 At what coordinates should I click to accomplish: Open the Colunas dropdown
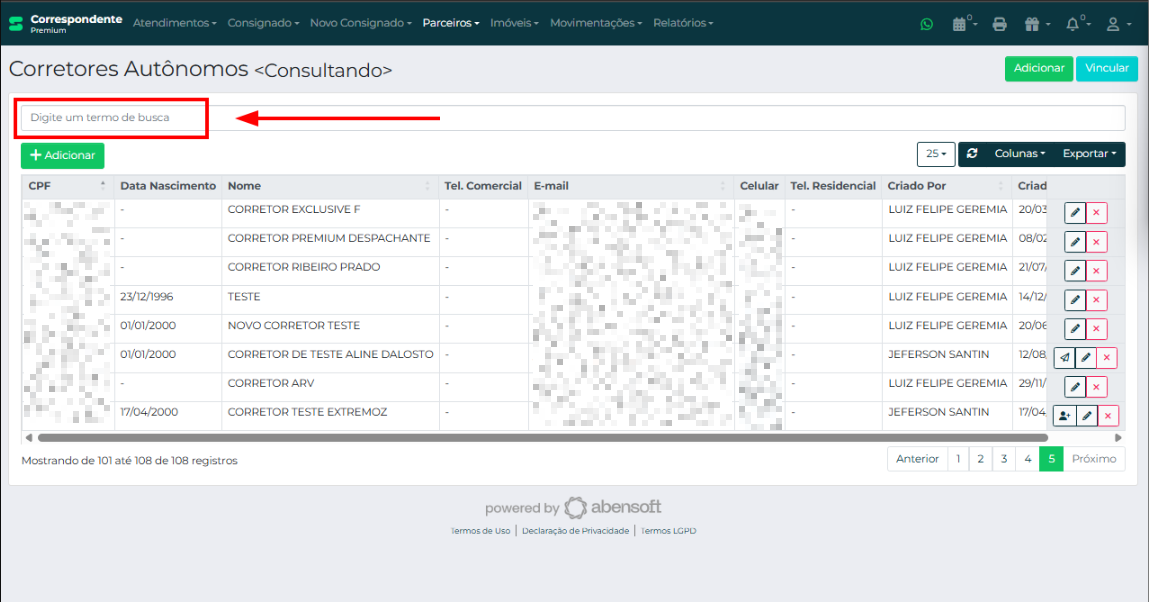[x=1019, y=154]
